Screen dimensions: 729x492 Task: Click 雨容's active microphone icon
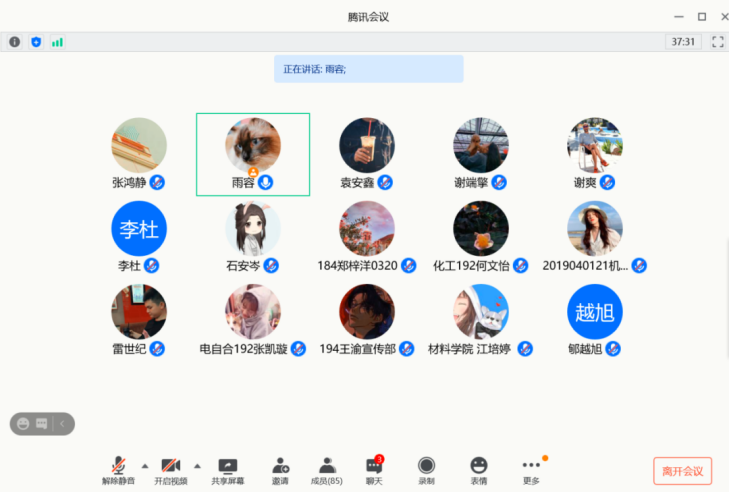(266, 183)
